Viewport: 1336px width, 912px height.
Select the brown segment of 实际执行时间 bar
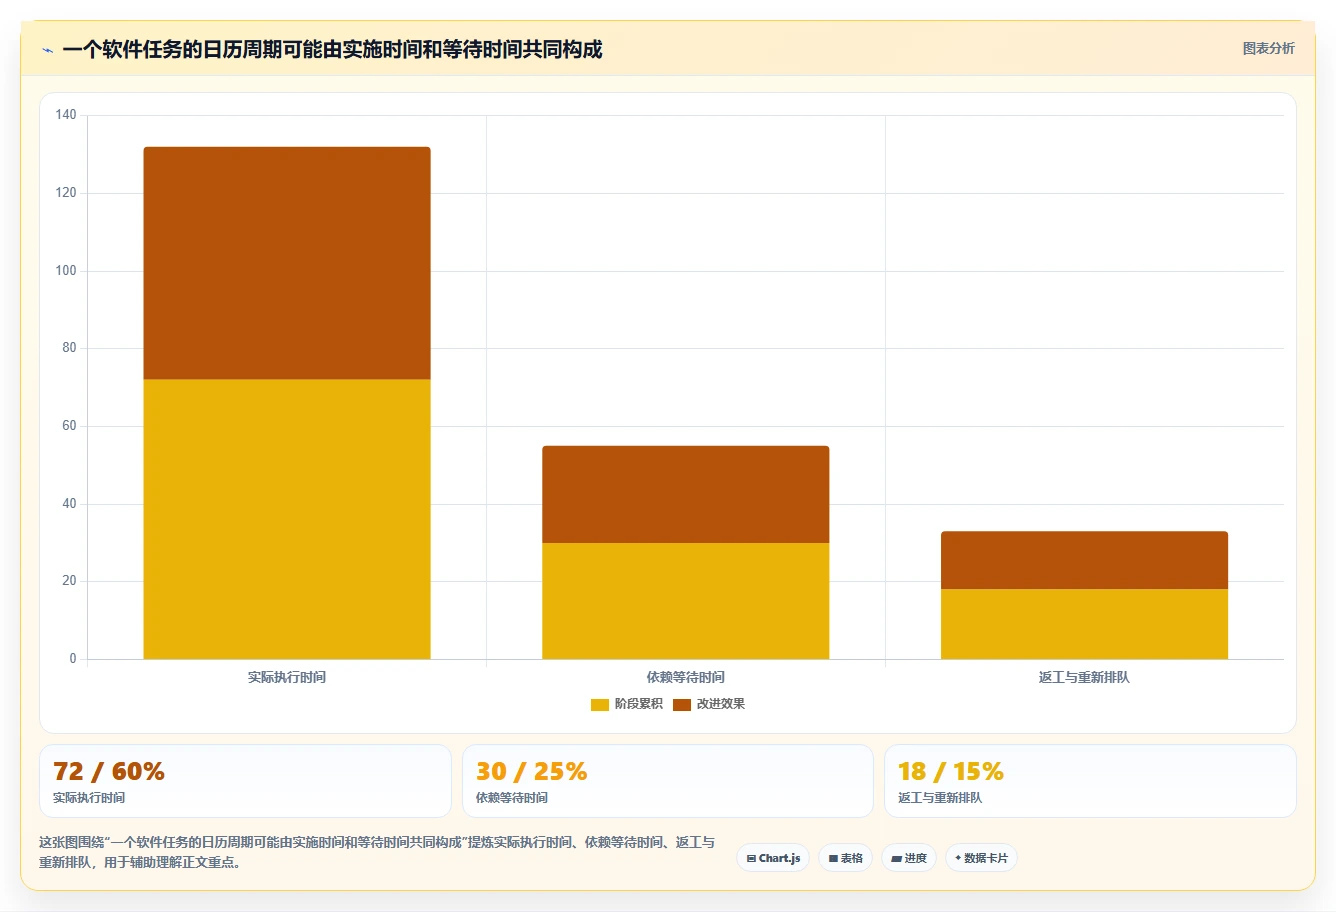(287, 263)
